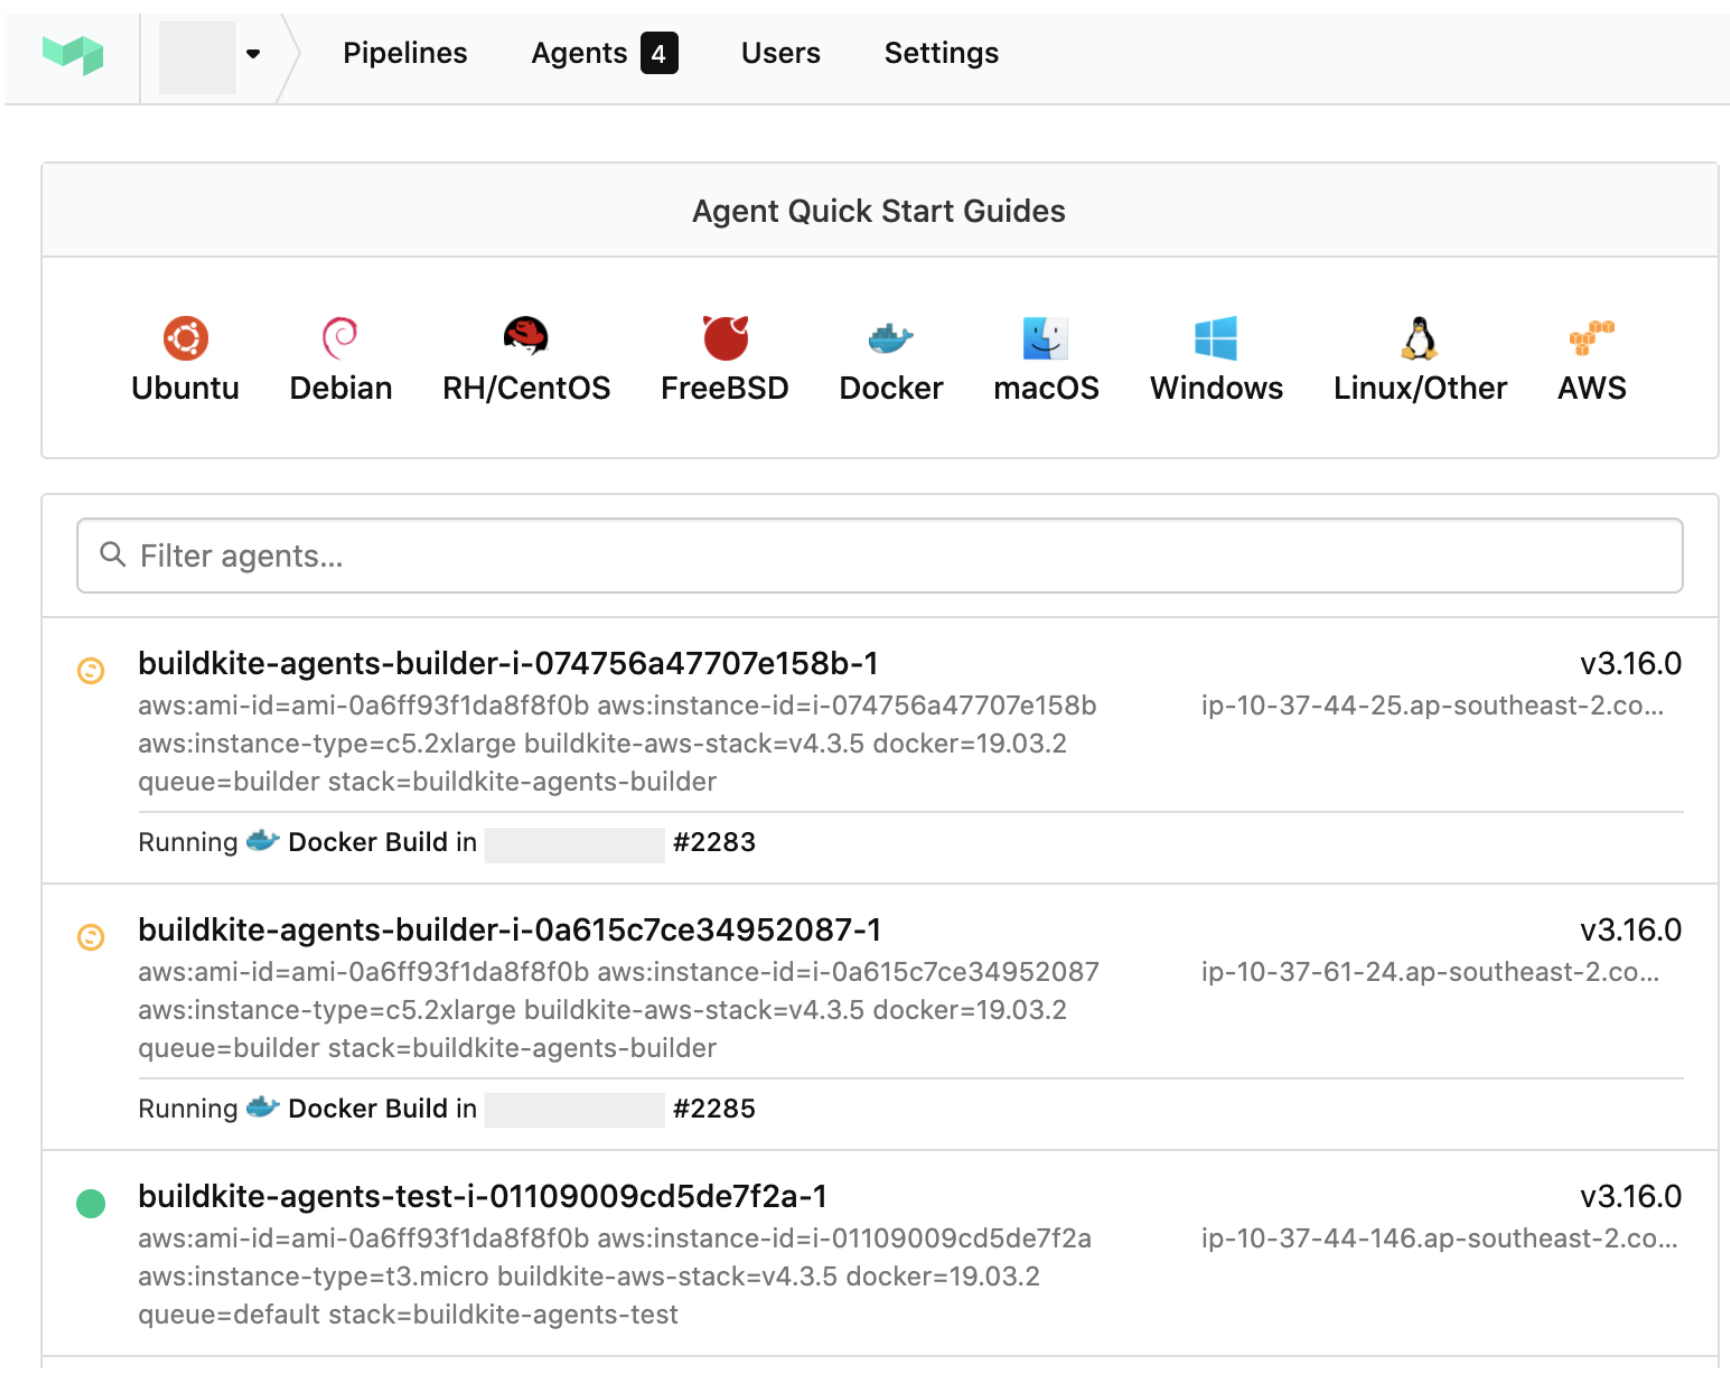
Task: Click busy status icon of agent 074756a47707e158b
Action: pyautogui.click(x=91, y=670)
